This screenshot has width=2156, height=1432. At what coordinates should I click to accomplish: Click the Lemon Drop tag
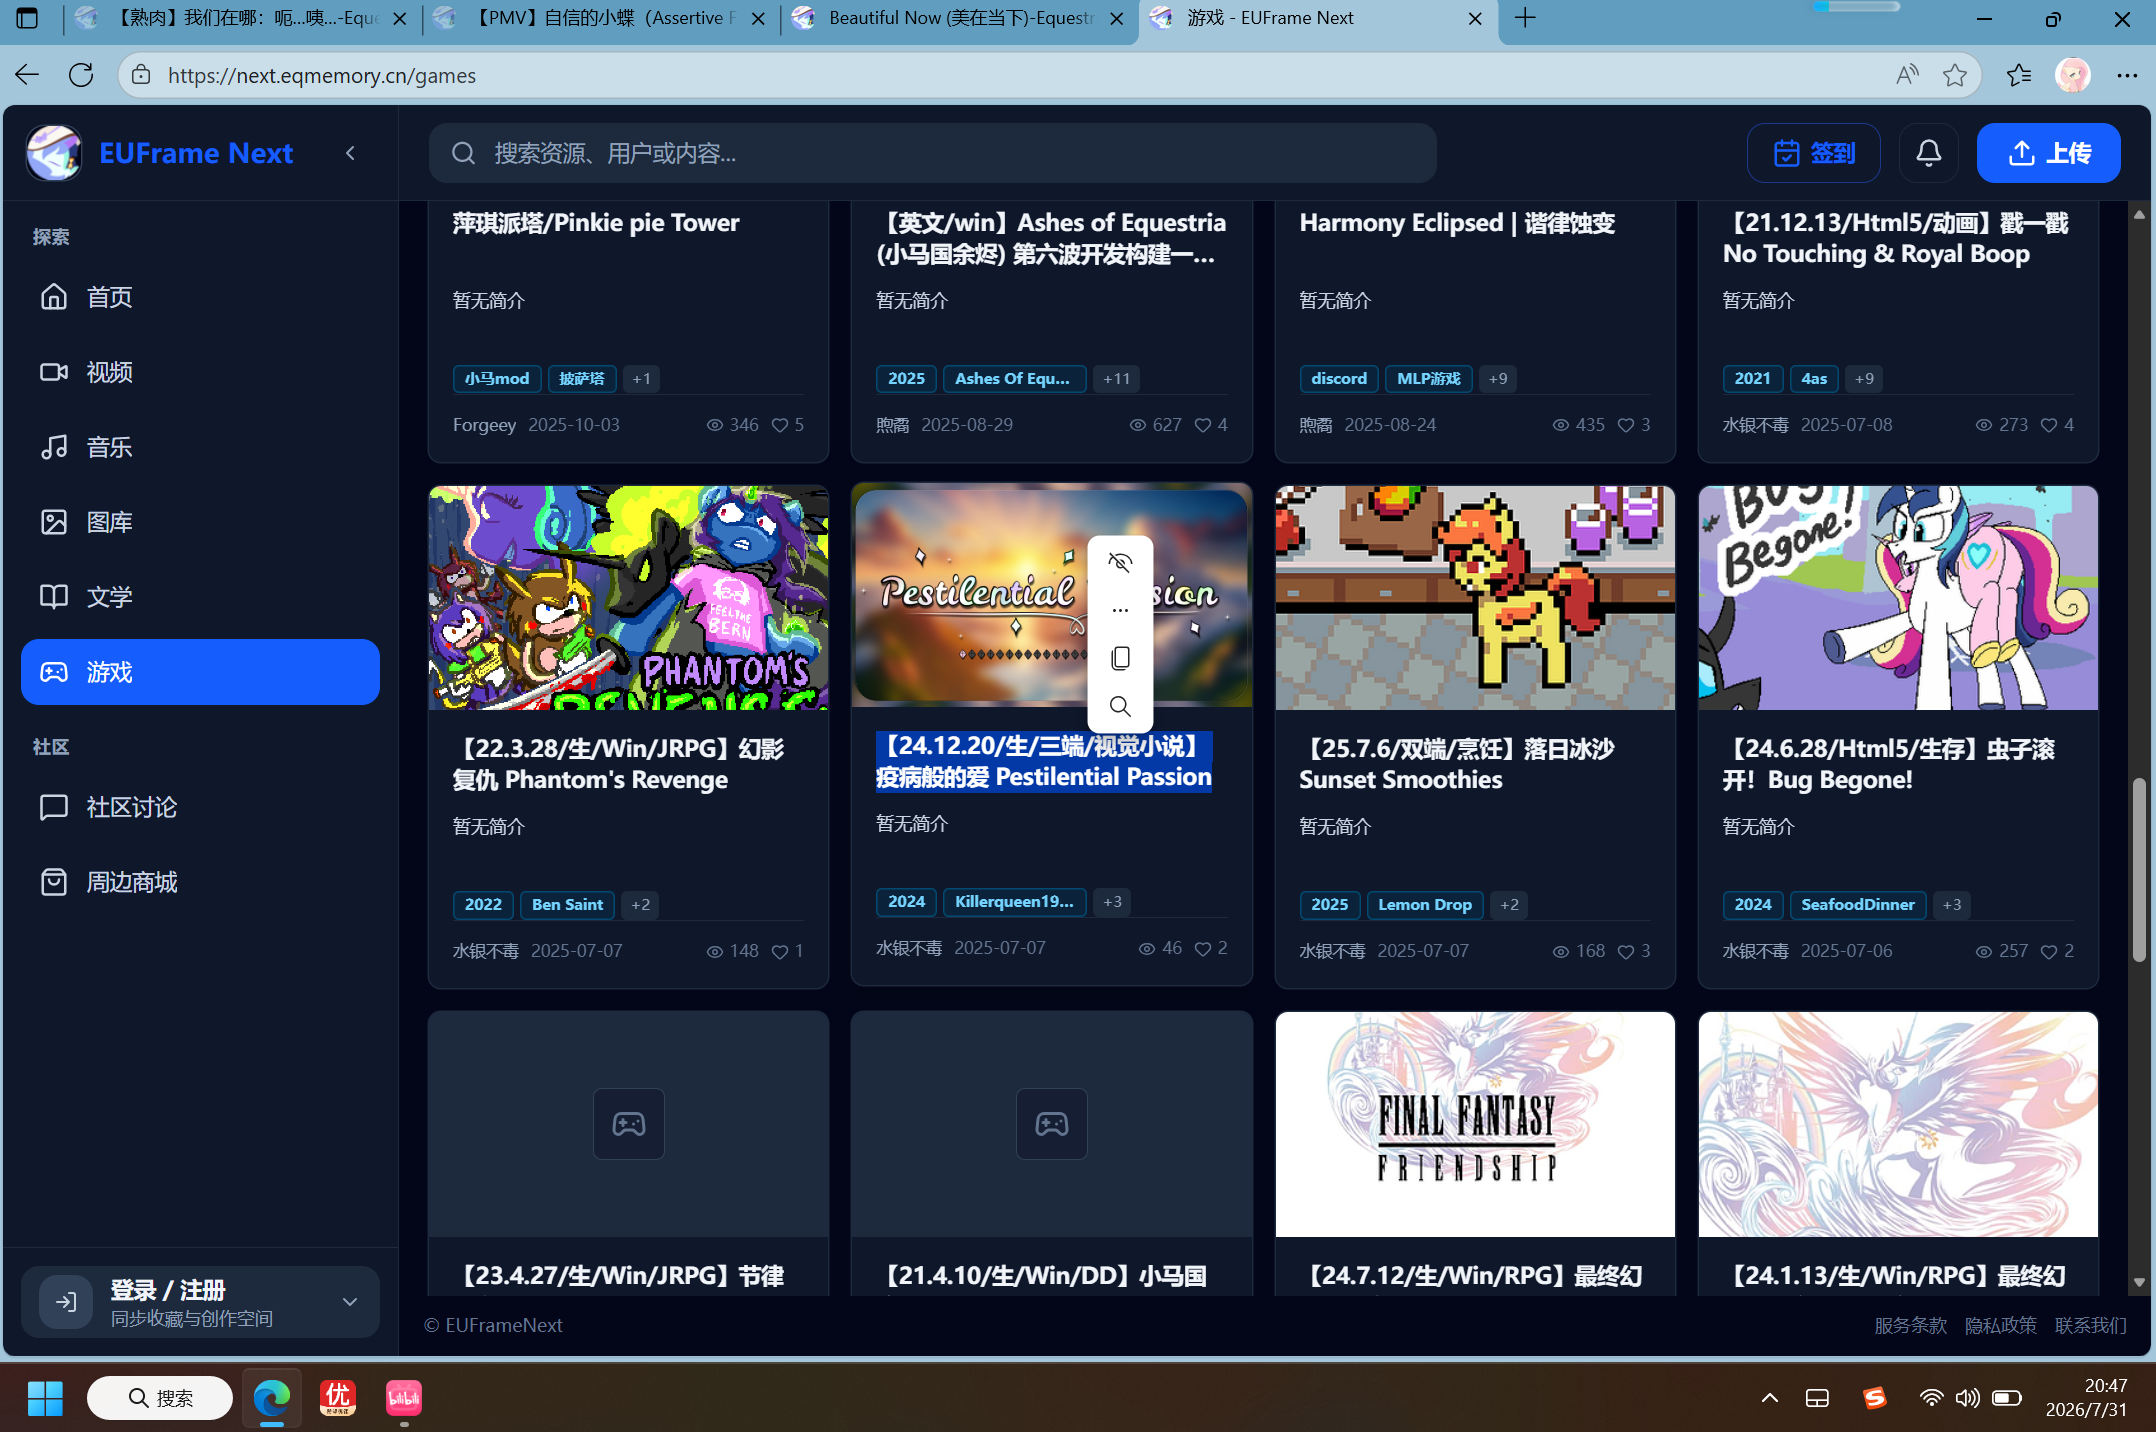pyautogui.click(x=1425, y=905)
